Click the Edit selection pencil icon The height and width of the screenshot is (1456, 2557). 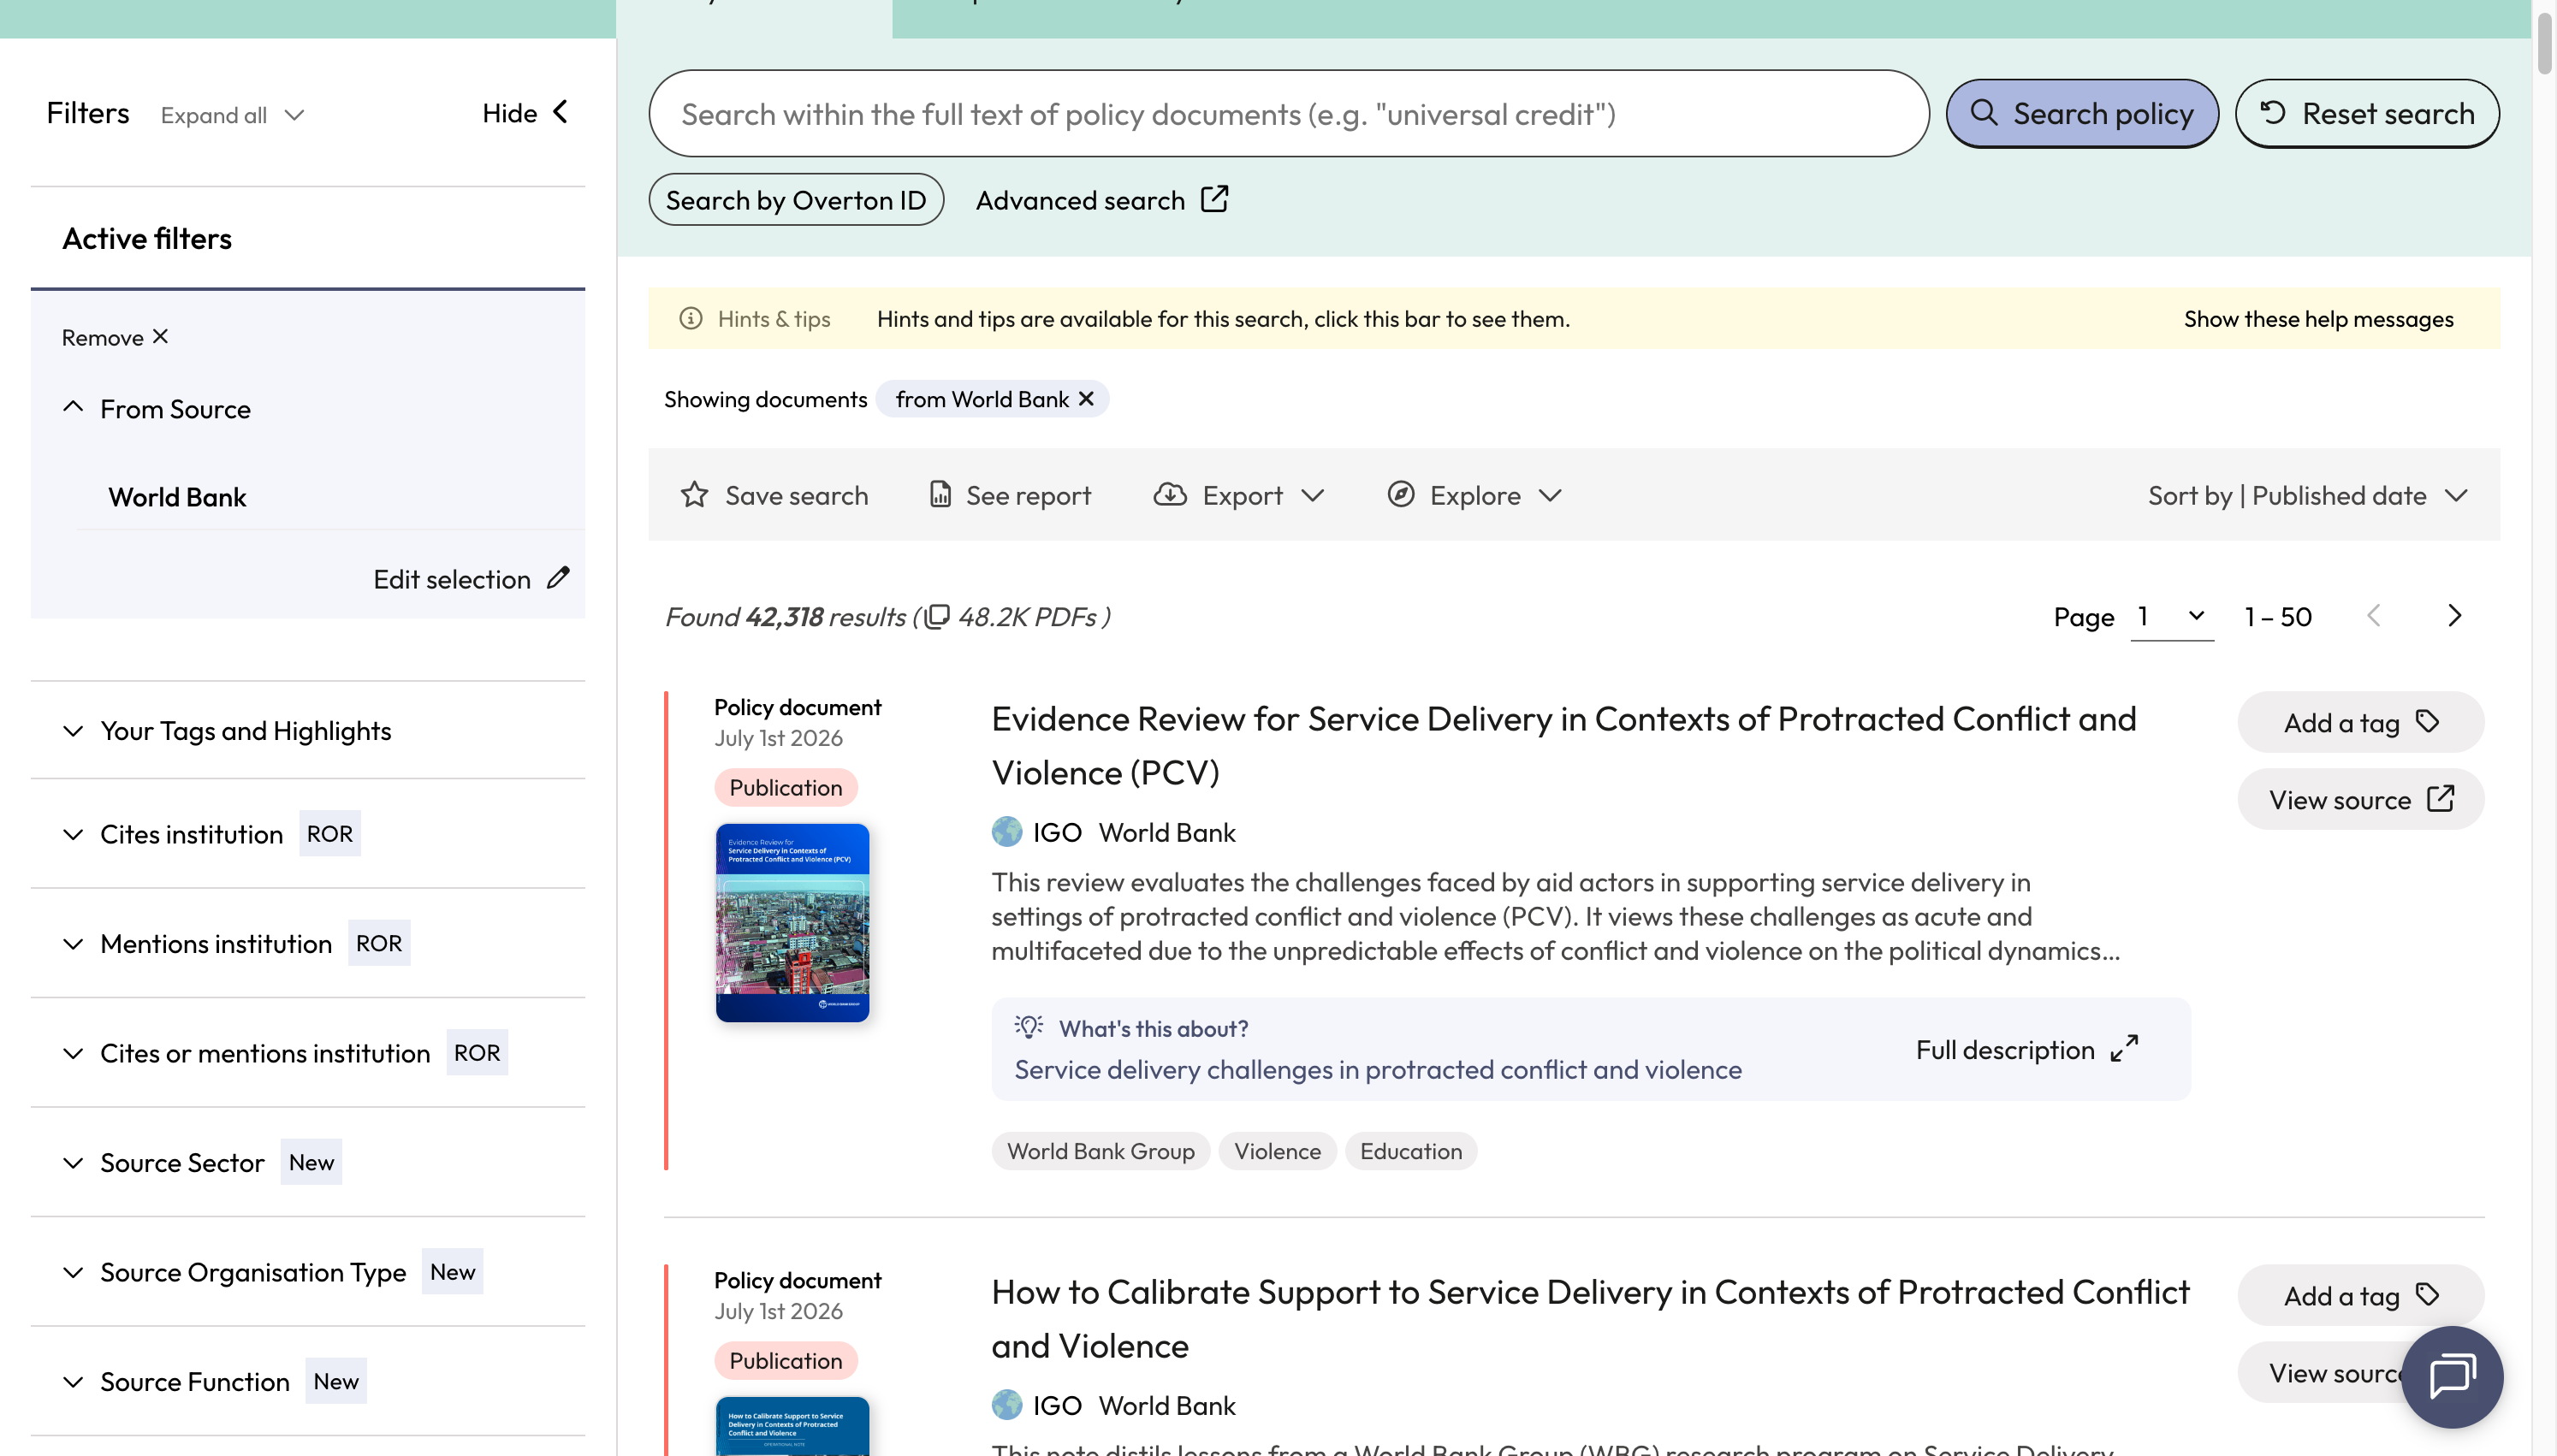click(x=558, y=578)
